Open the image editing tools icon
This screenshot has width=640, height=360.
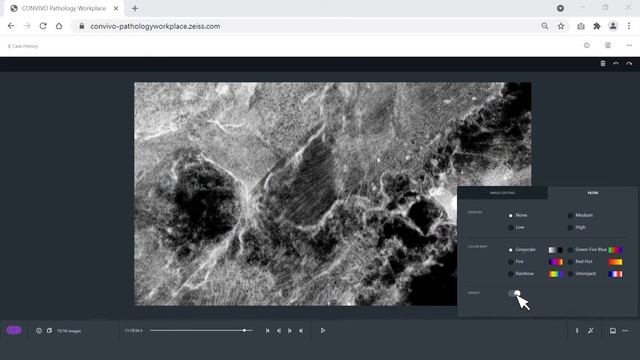tap(591, 331)
